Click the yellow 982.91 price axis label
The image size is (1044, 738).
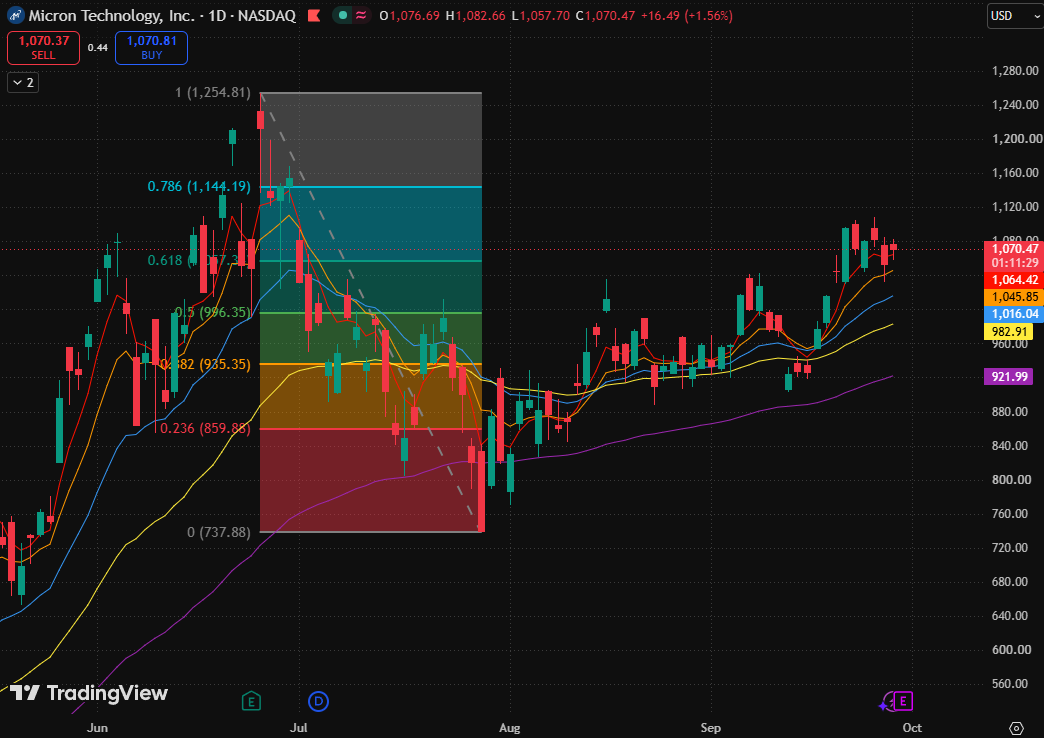(1009, 332)
